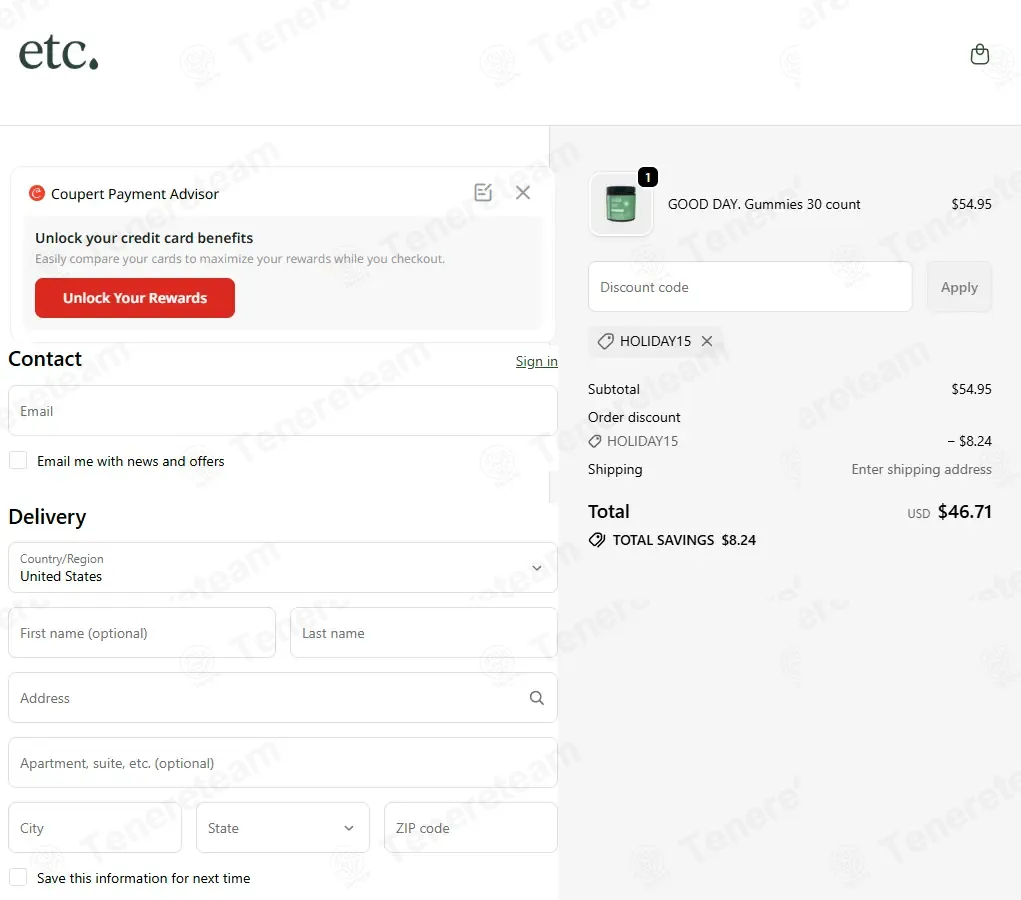Expand the Country/Region dropdown
This screenshot has width=1021, height=900.
283,568
